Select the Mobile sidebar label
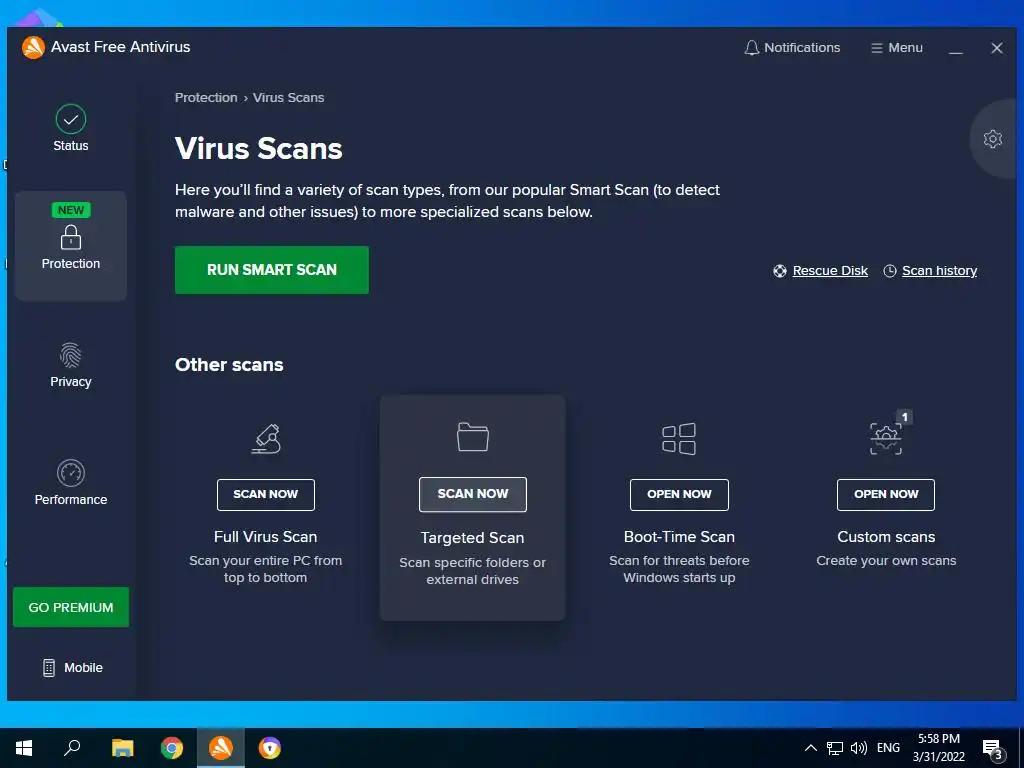The height and width of the screenshot is (768, 1024). 83,667
